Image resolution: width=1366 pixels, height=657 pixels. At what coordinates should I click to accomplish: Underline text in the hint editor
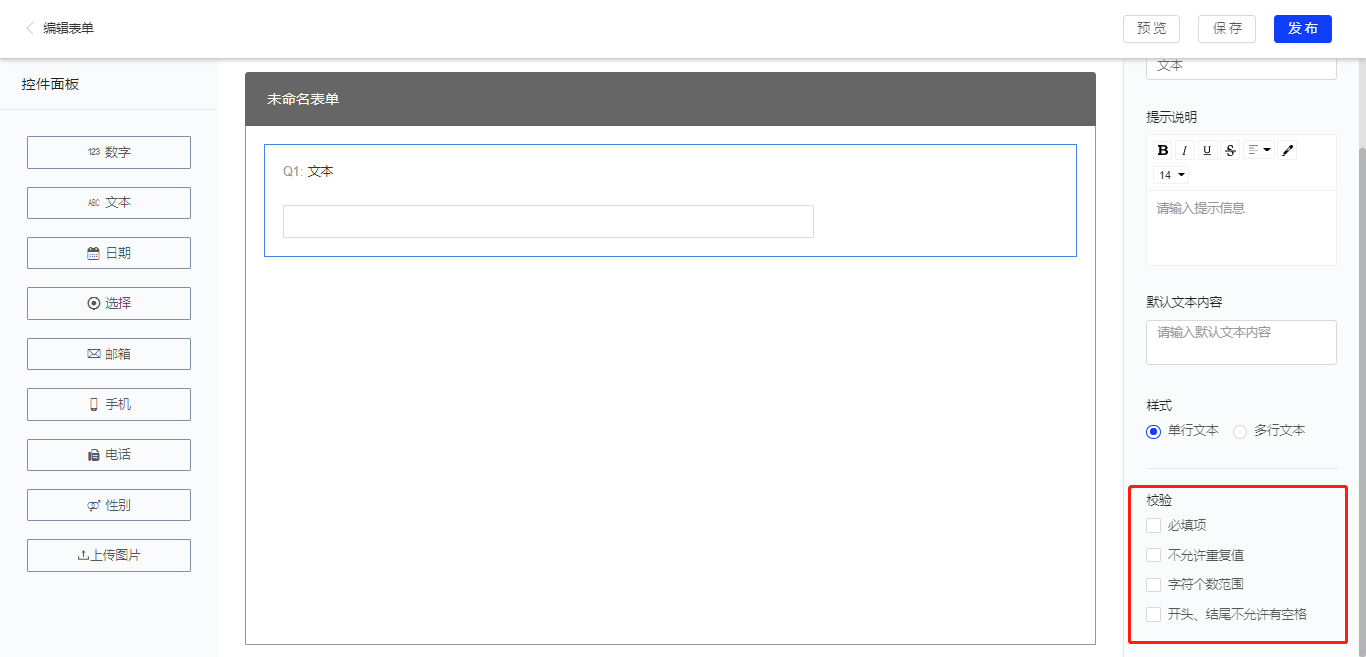pos(1207,150)
